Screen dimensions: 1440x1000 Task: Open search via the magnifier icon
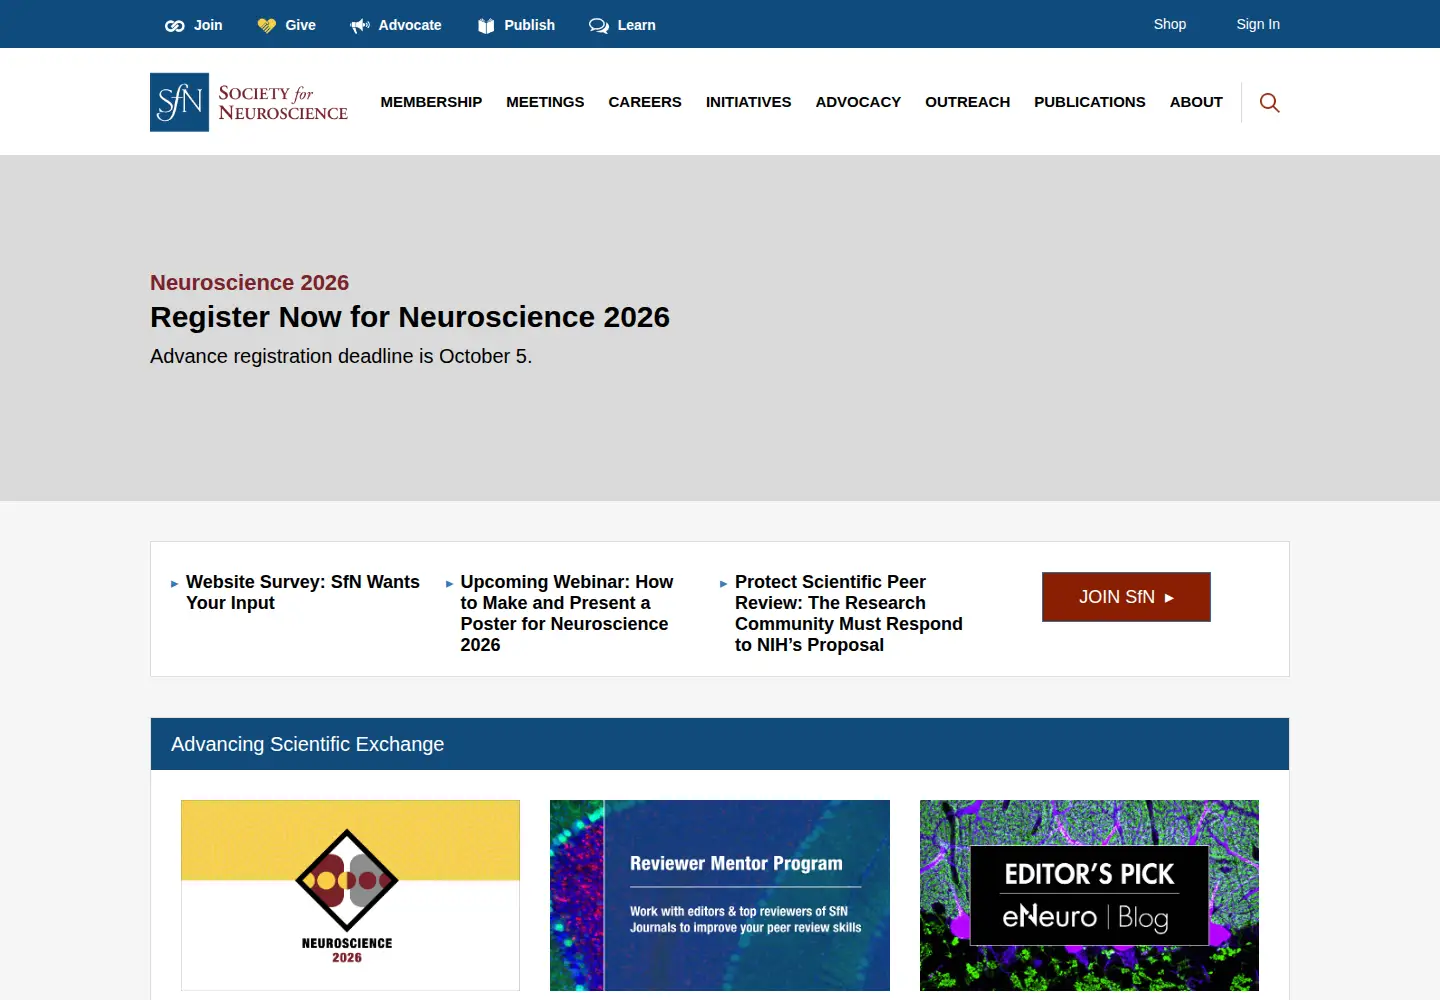point(1269,102)
